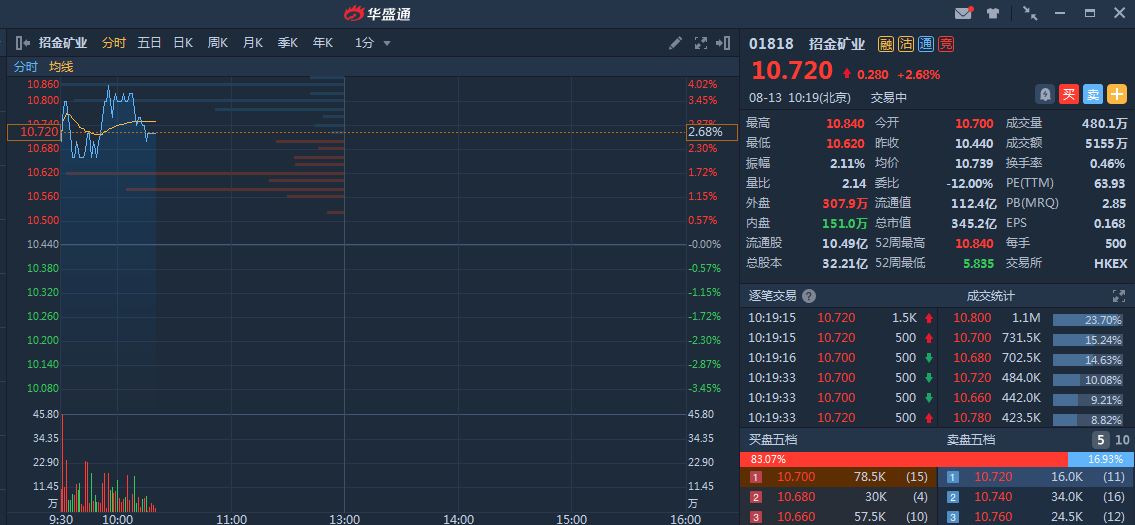Switch to 周K chart tab

pyautogui.click(x=218, y=43)
